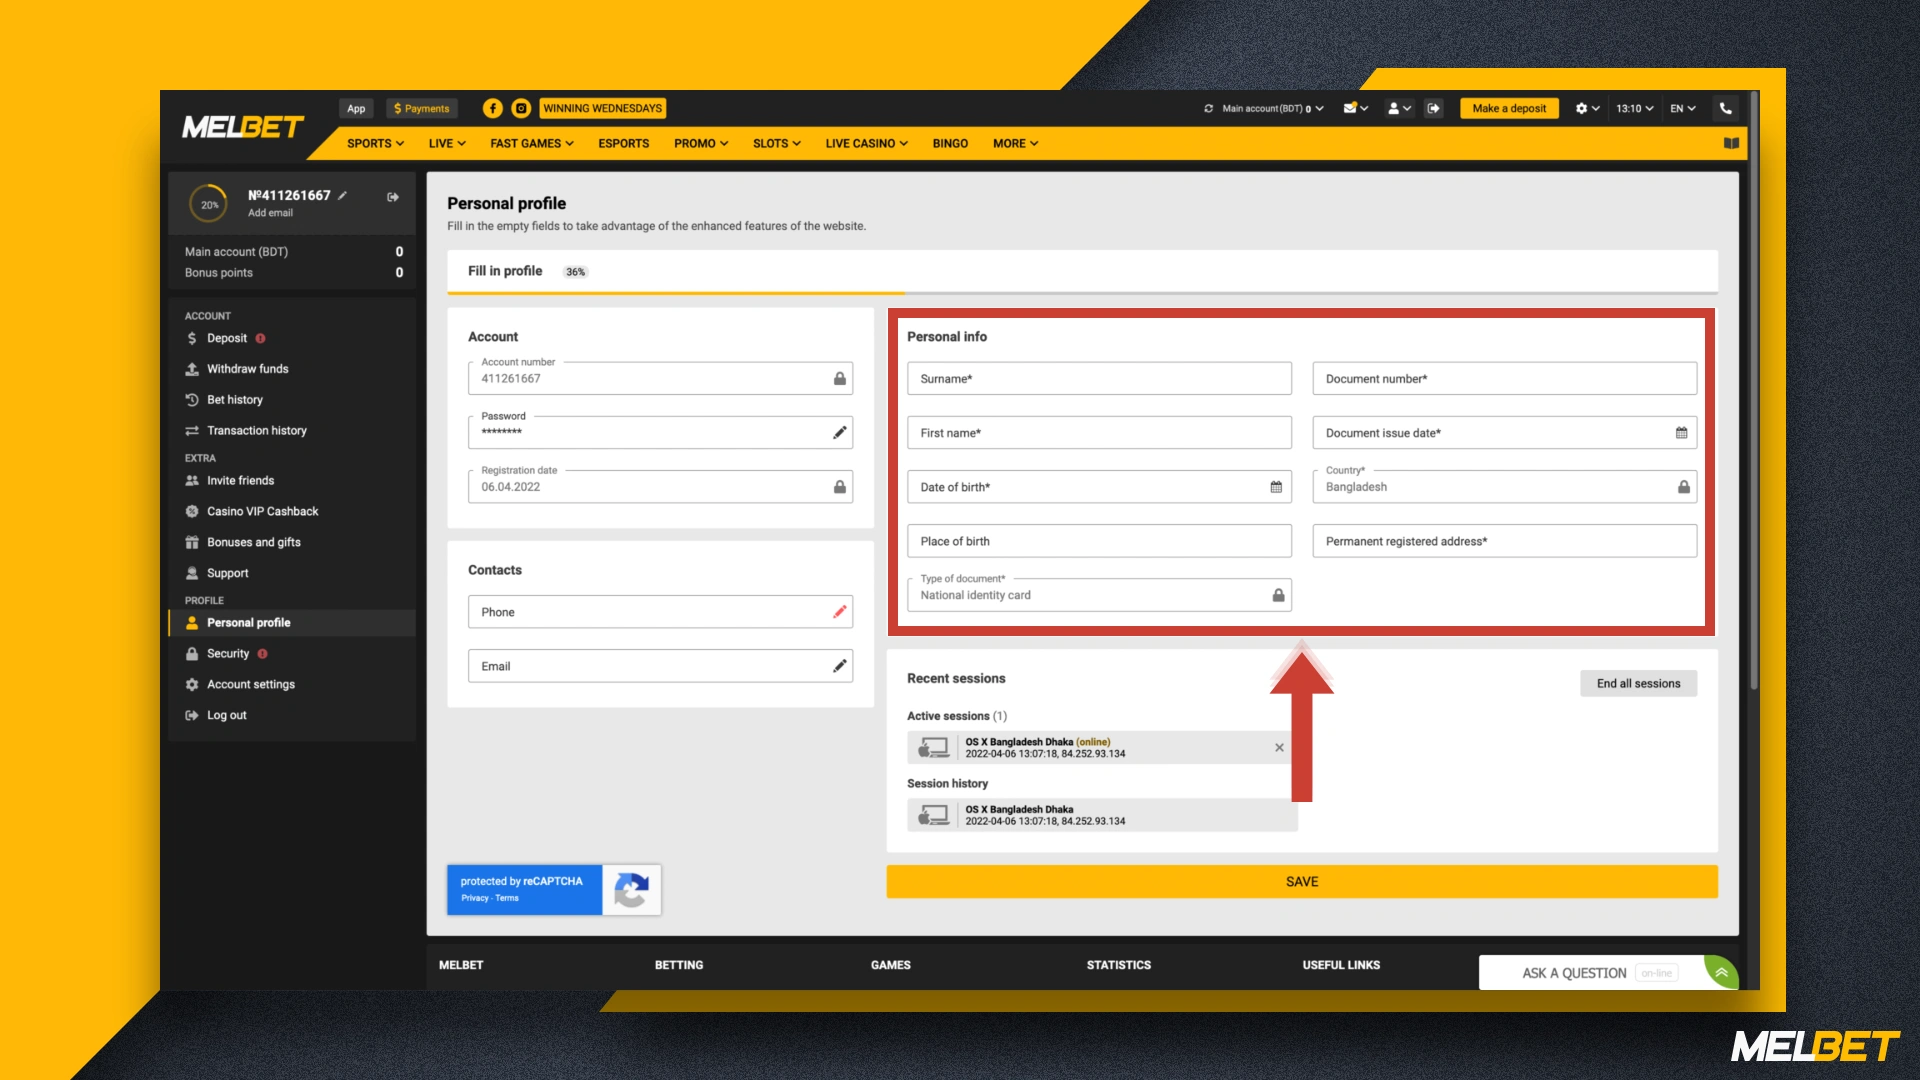Open Transaction history in the sidebar

(256, 430)
